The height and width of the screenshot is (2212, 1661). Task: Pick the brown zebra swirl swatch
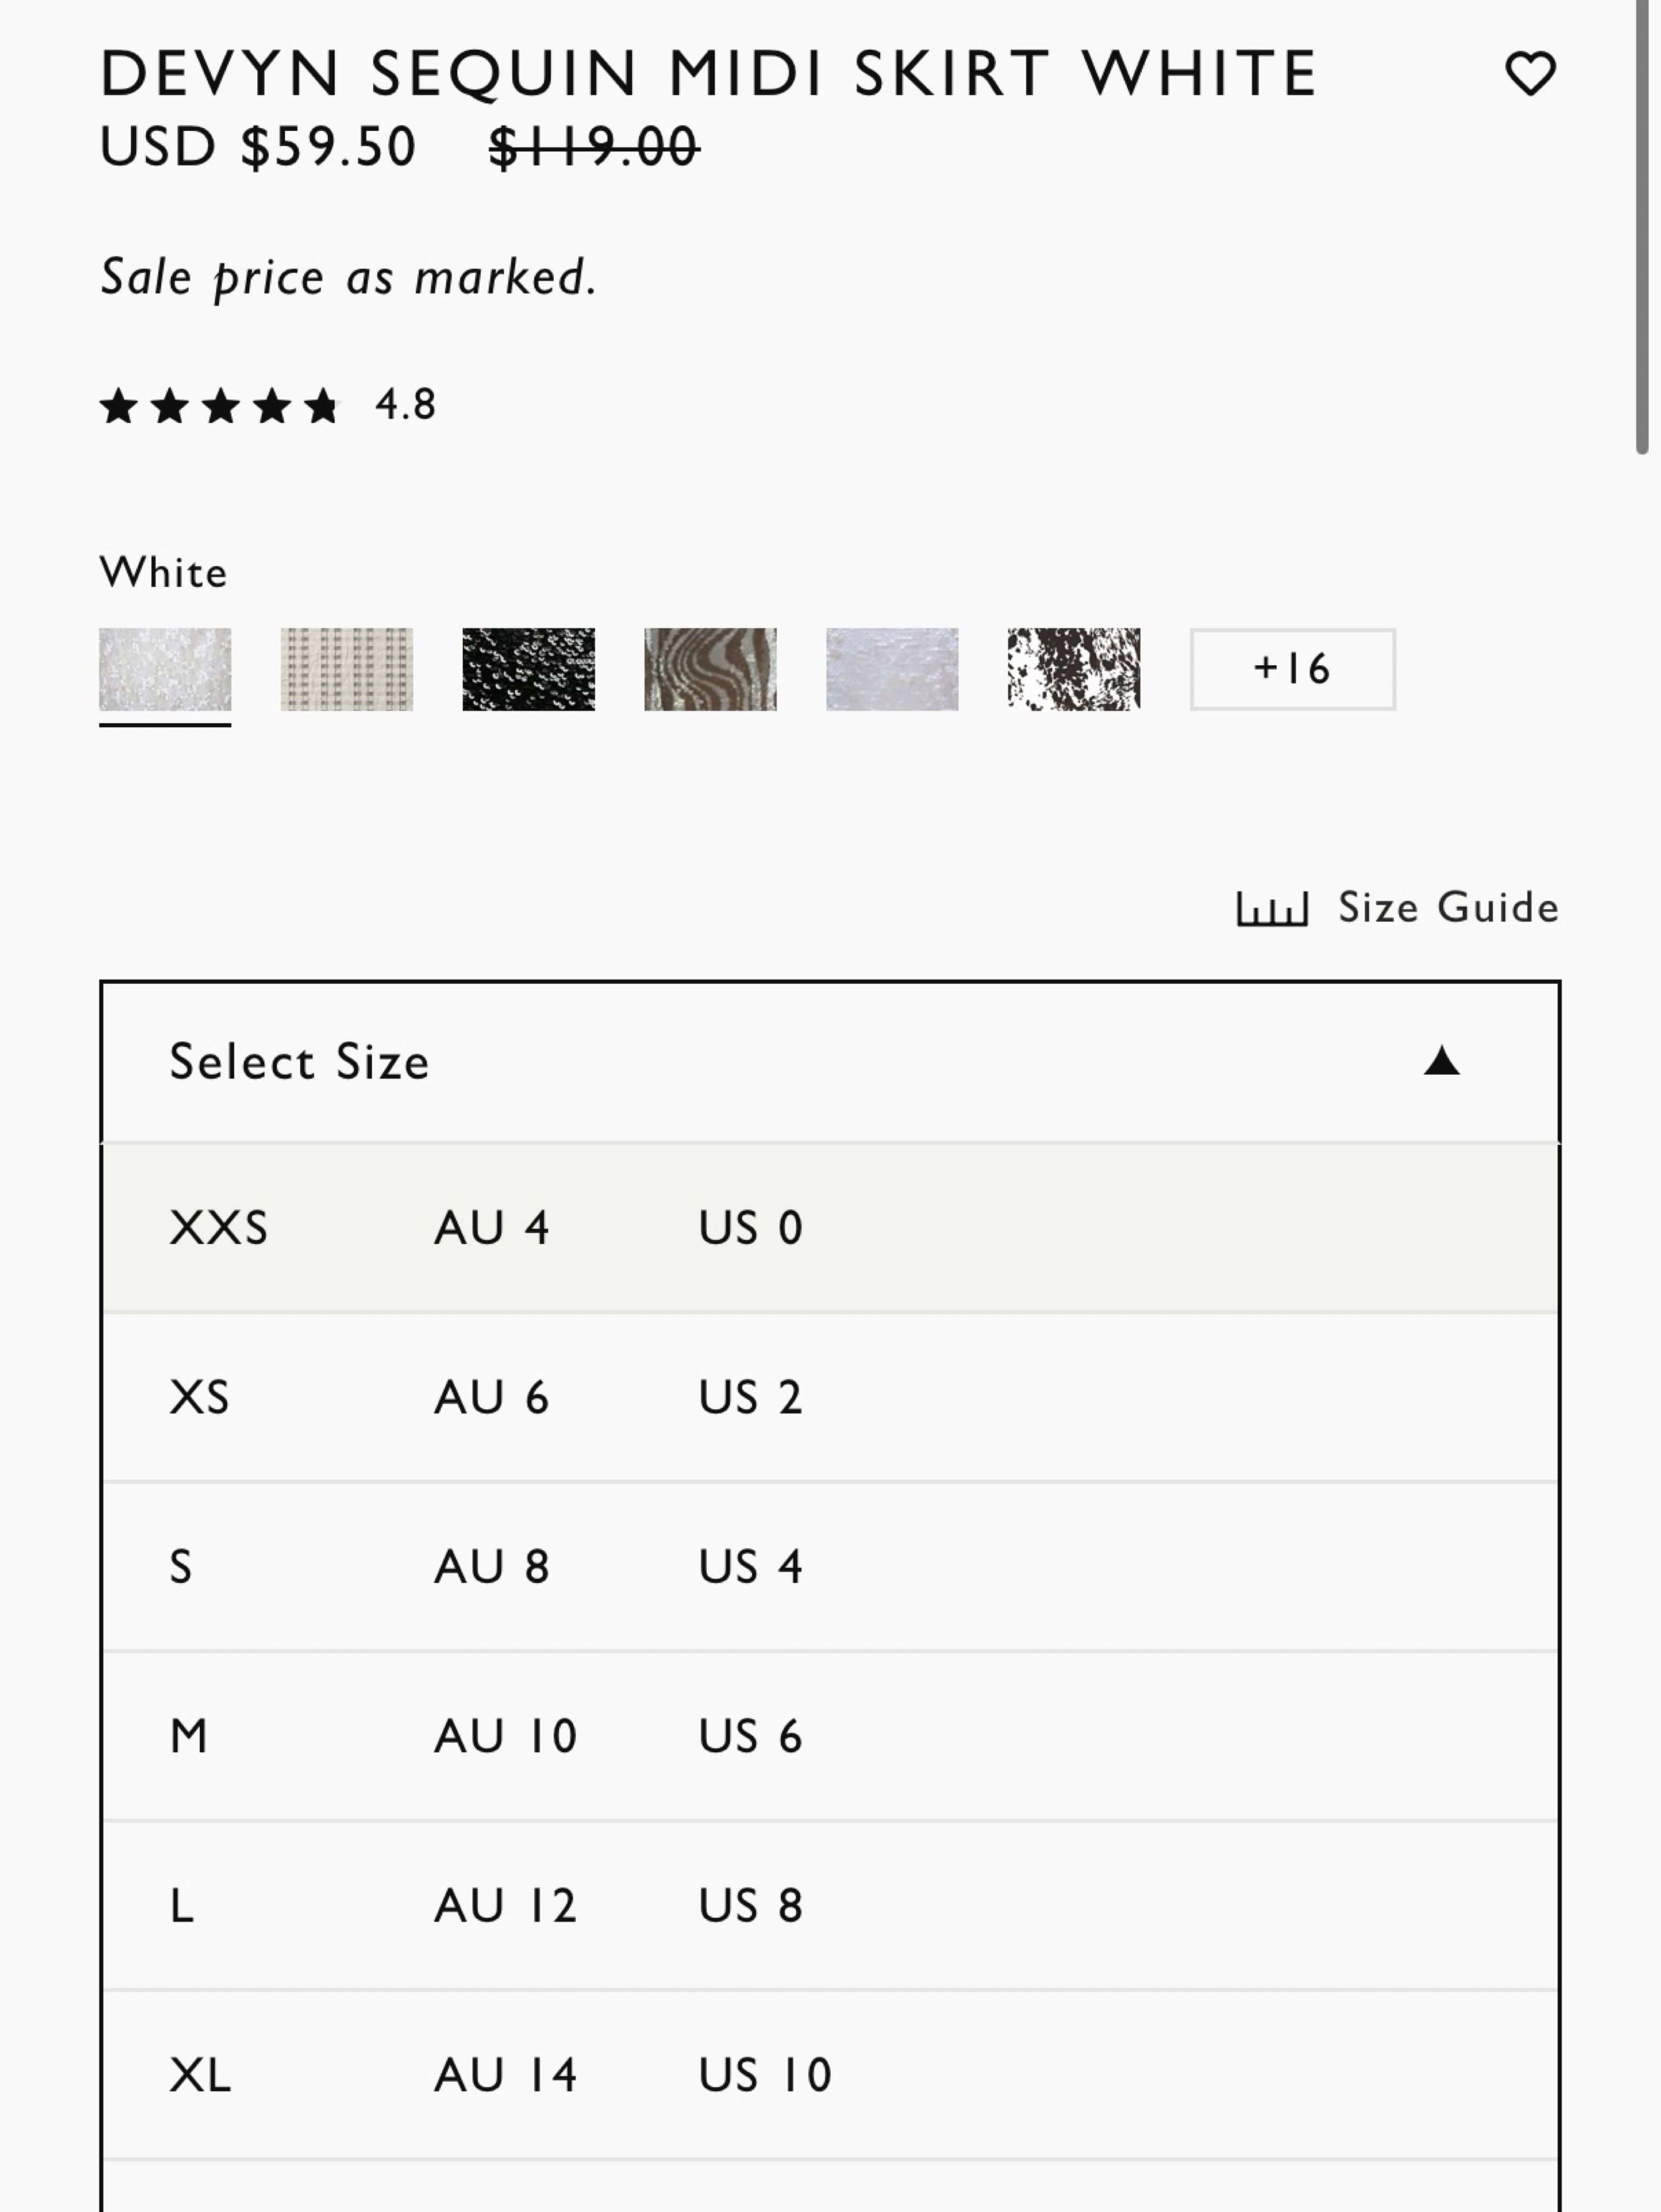click(710, 669)
